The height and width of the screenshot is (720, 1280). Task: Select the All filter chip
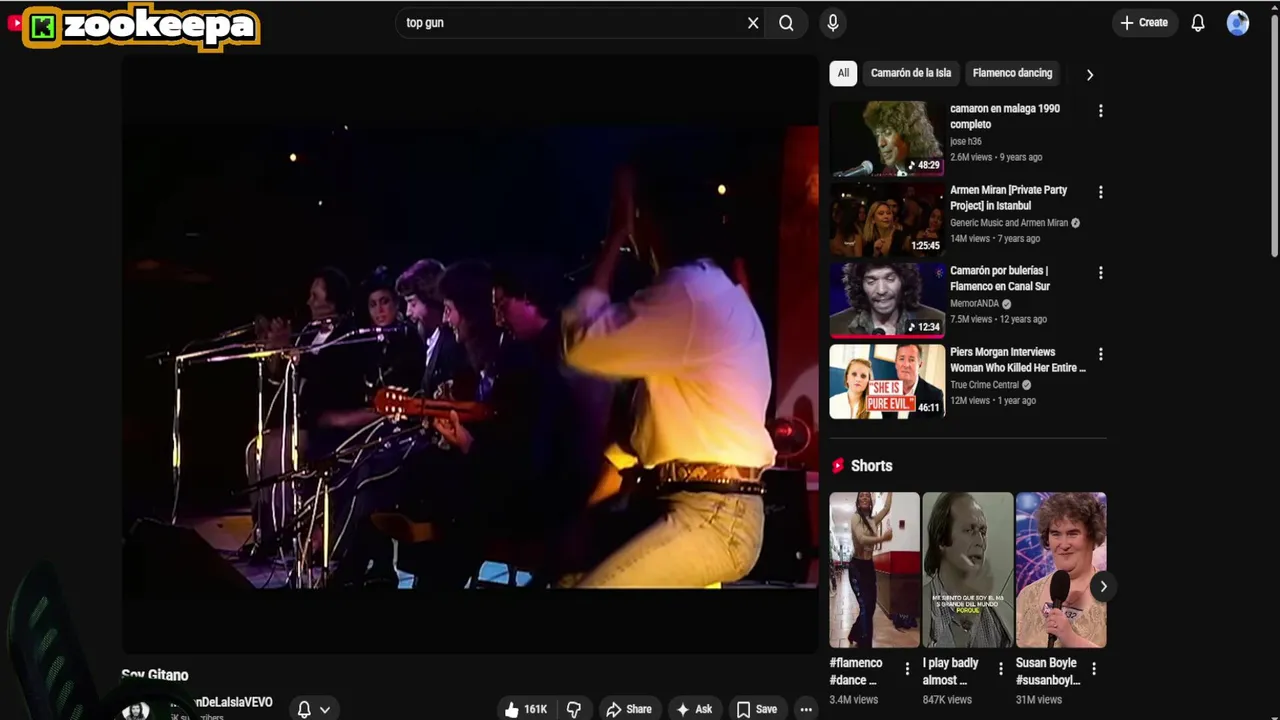click(x=843, y=73)
